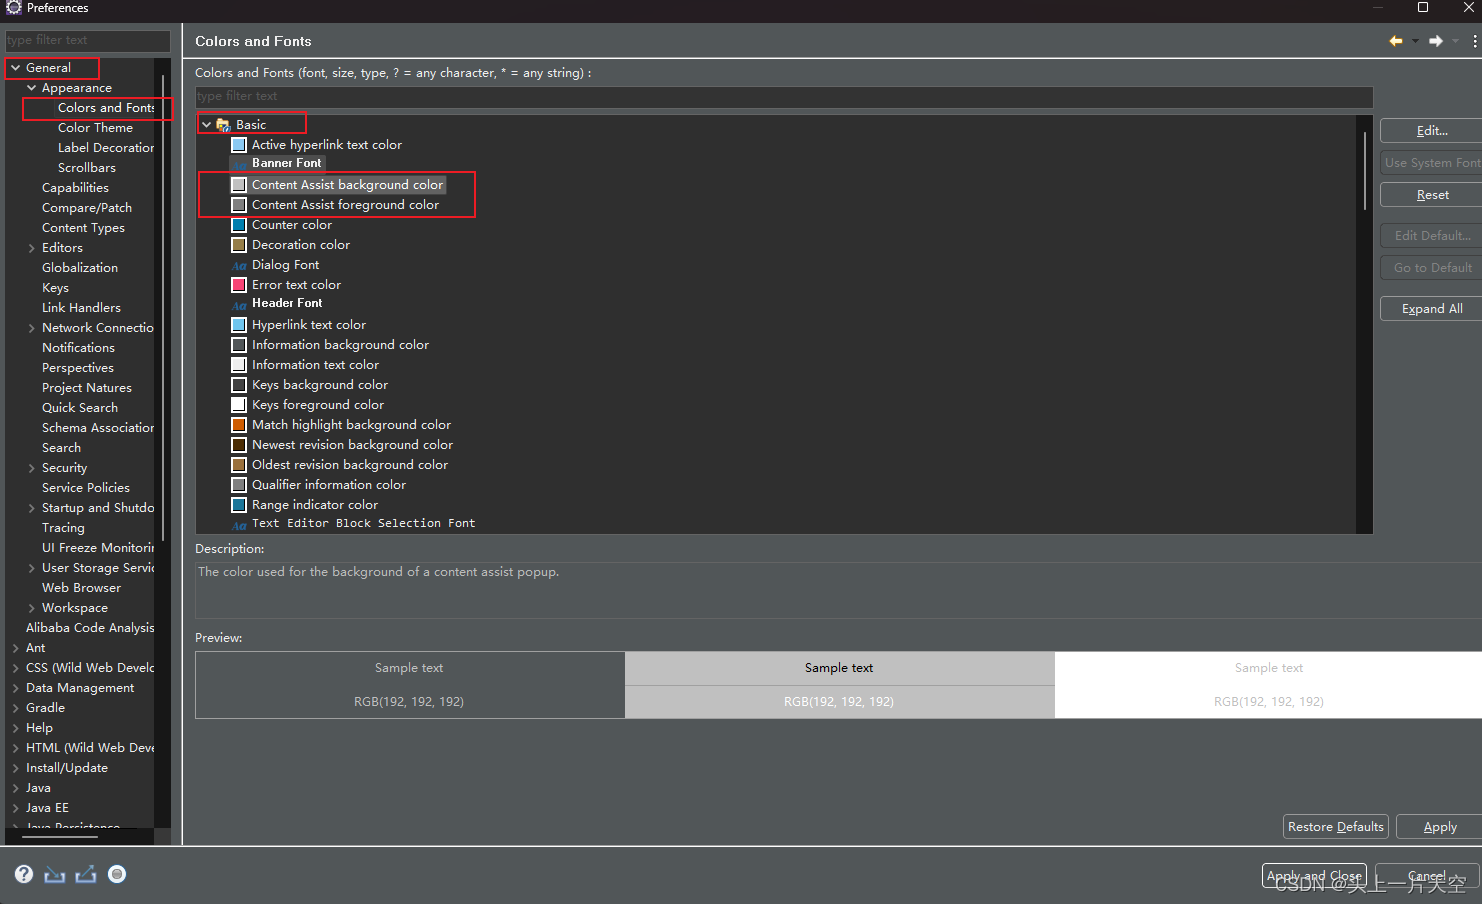
Task: Select Keys foreground color entry
Action: [x=318, y=405]
